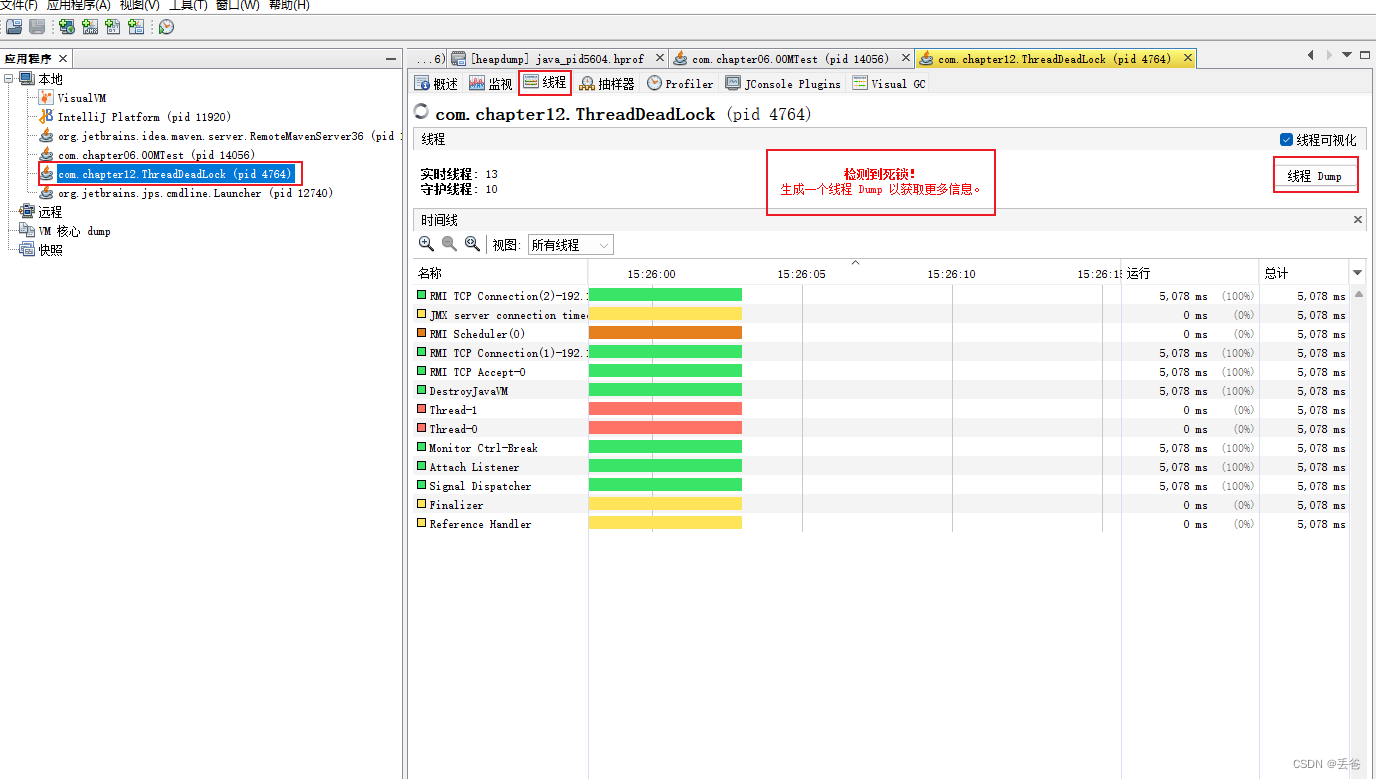Click the clock-shaped toolbar icon
The width and height of the screenshot is (1376, 779).
166,27
